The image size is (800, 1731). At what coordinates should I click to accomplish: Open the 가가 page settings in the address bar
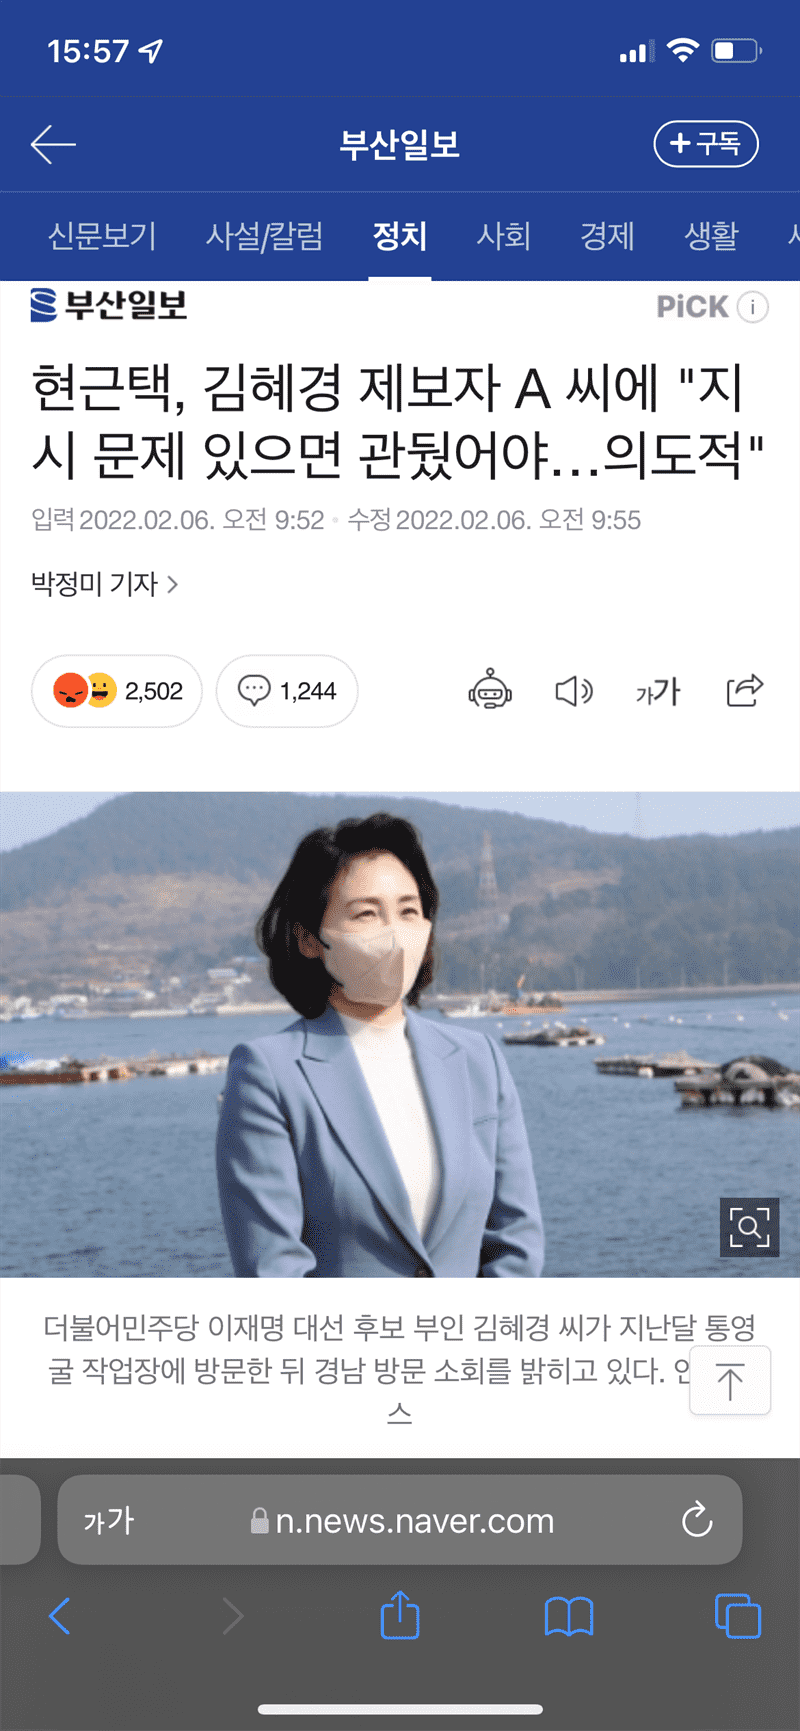pos(108,1521)
